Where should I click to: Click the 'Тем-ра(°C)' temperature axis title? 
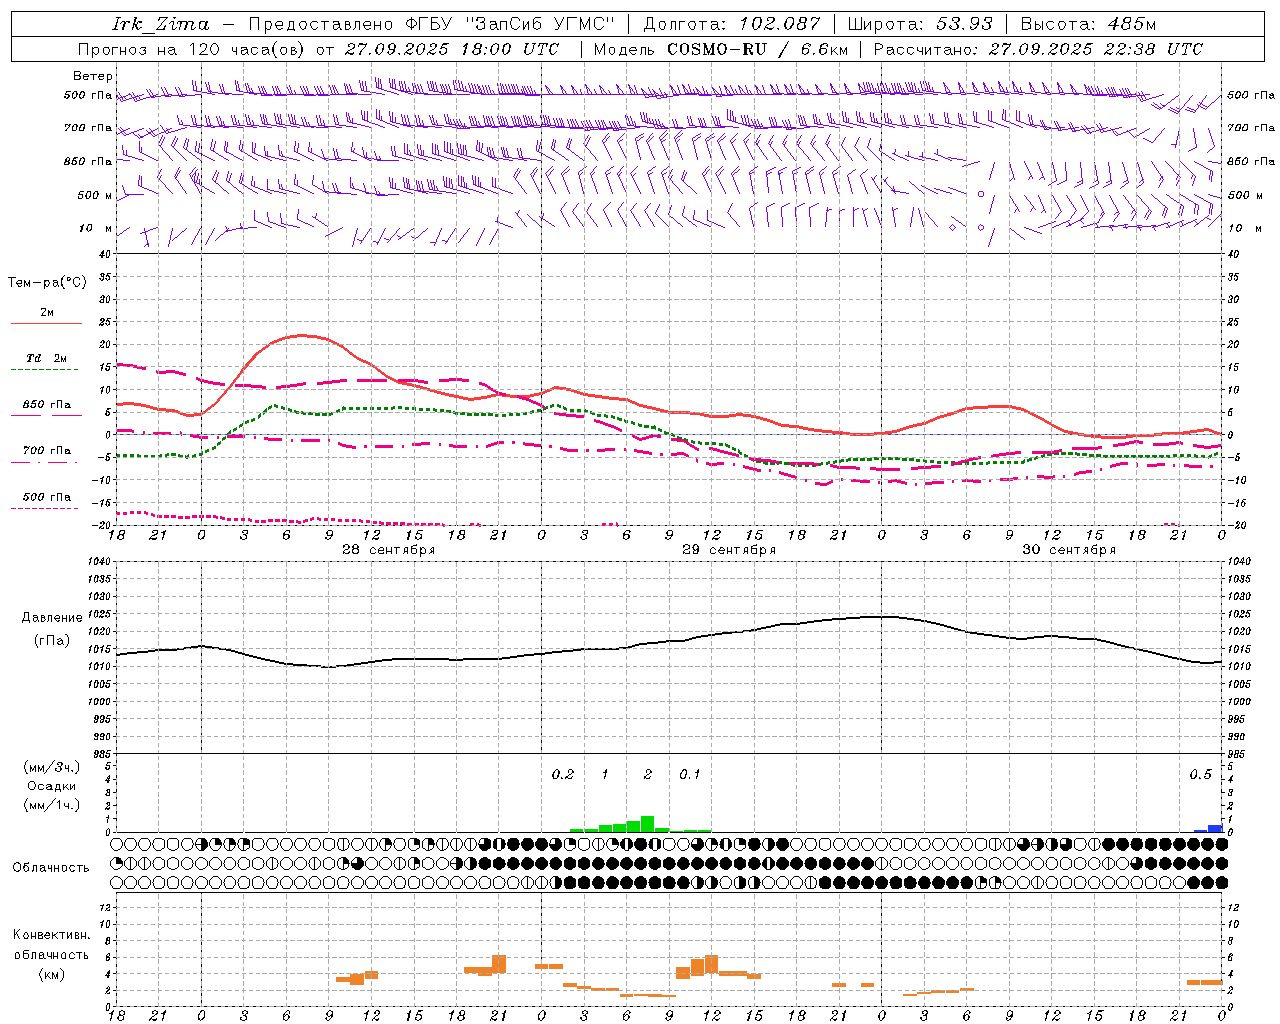point(47,283)
